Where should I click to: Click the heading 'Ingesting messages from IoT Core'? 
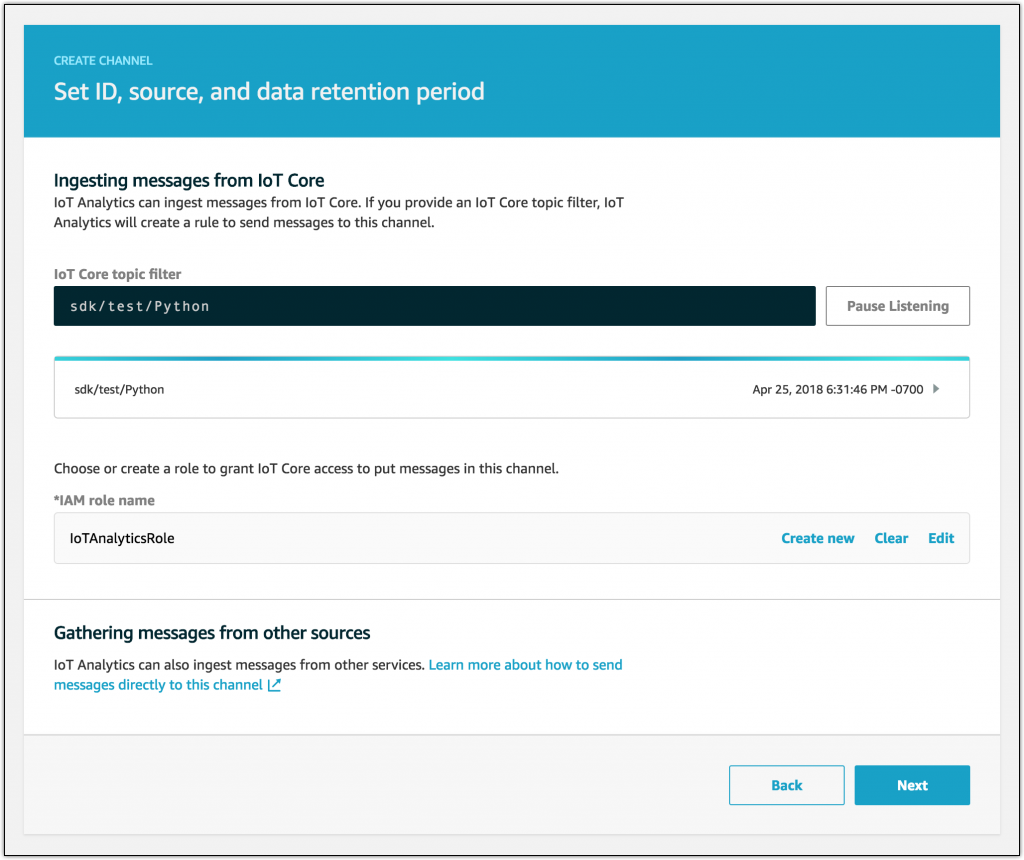tap(189, 180)
